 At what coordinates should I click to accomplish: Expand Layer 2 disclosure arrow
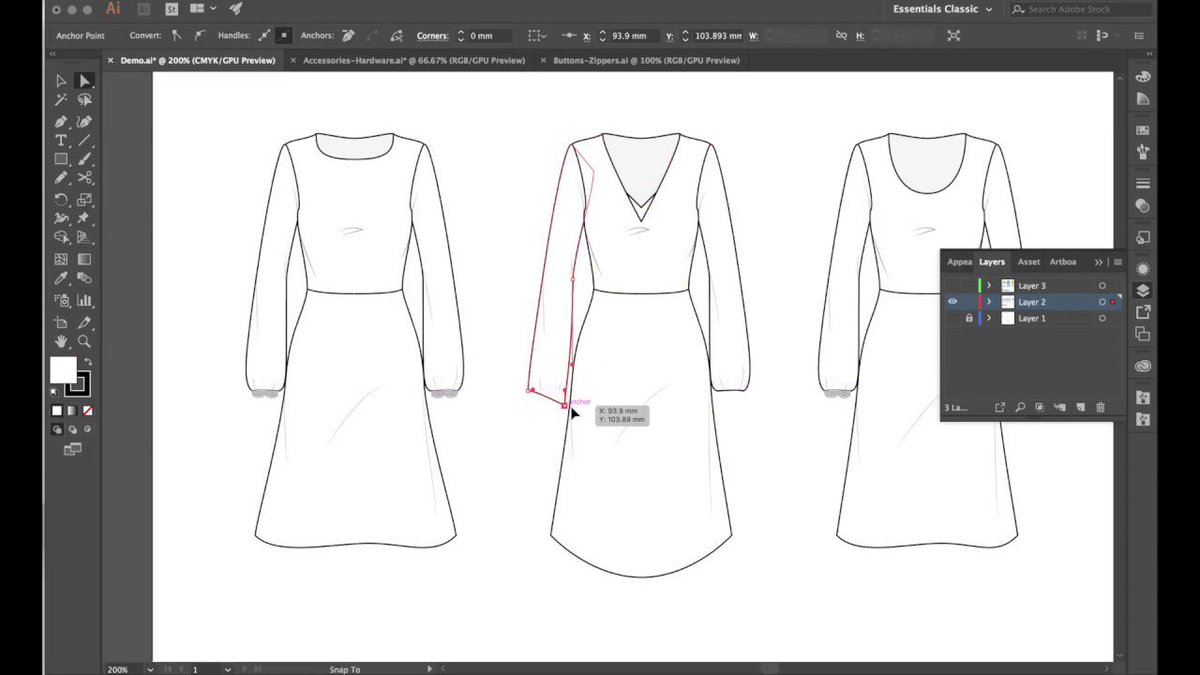(989, 302)
